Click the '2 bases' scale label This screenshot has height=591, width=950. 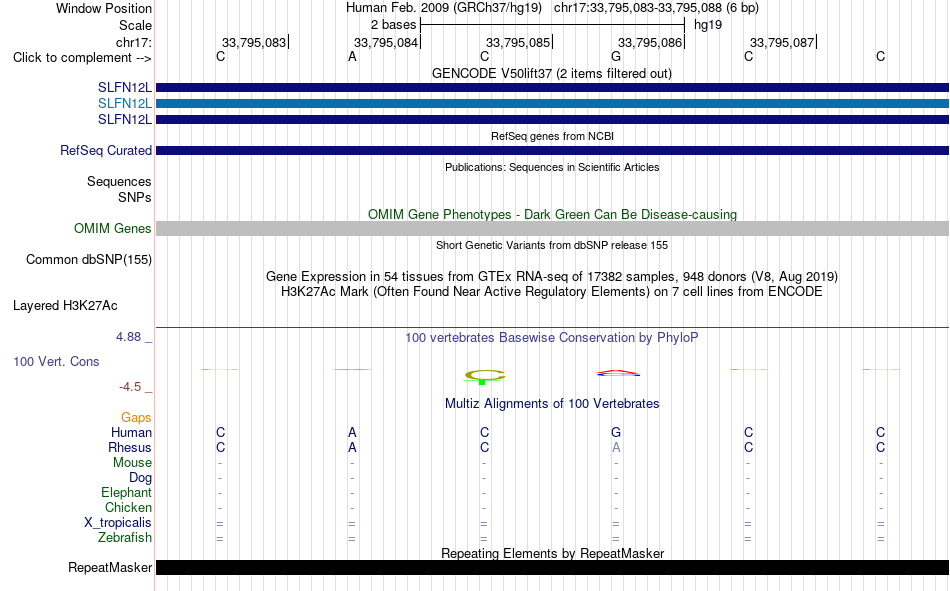coord(394,25)
